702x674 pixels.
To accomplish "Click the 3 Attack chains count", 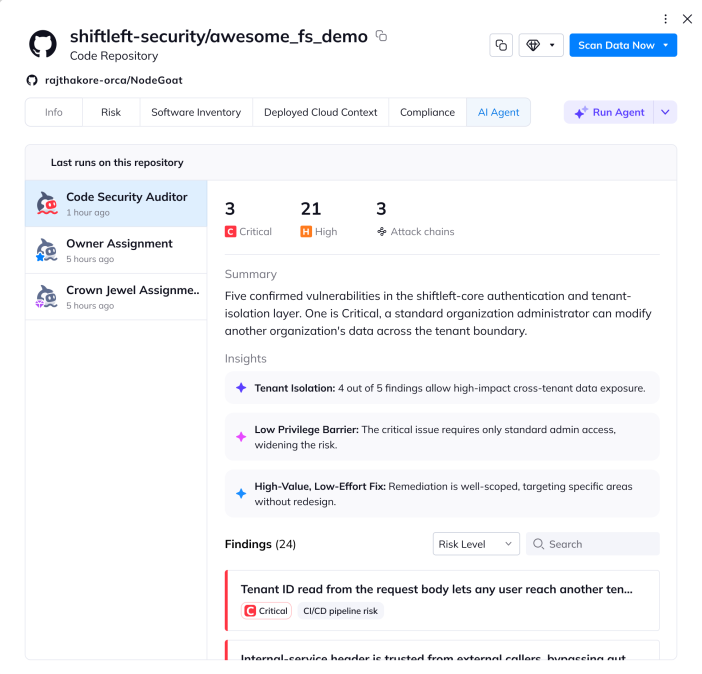I will (381, 209).
